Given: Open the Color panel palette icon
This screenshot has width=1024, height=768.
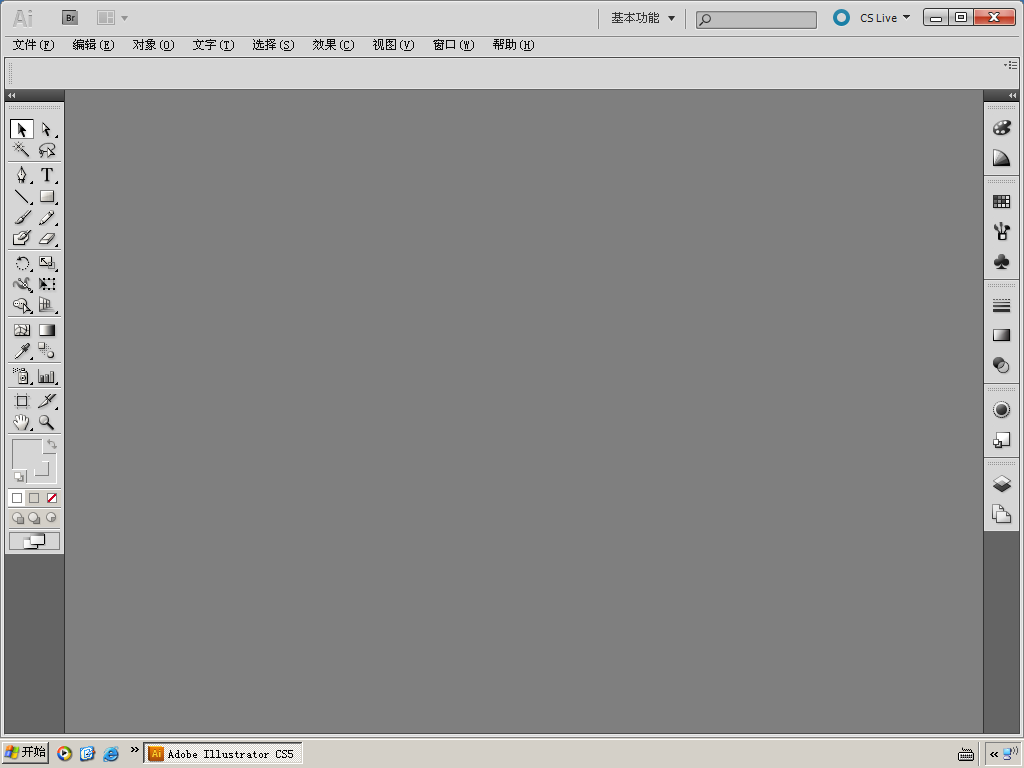Looking at the screenshot, I should (1001, 128).
